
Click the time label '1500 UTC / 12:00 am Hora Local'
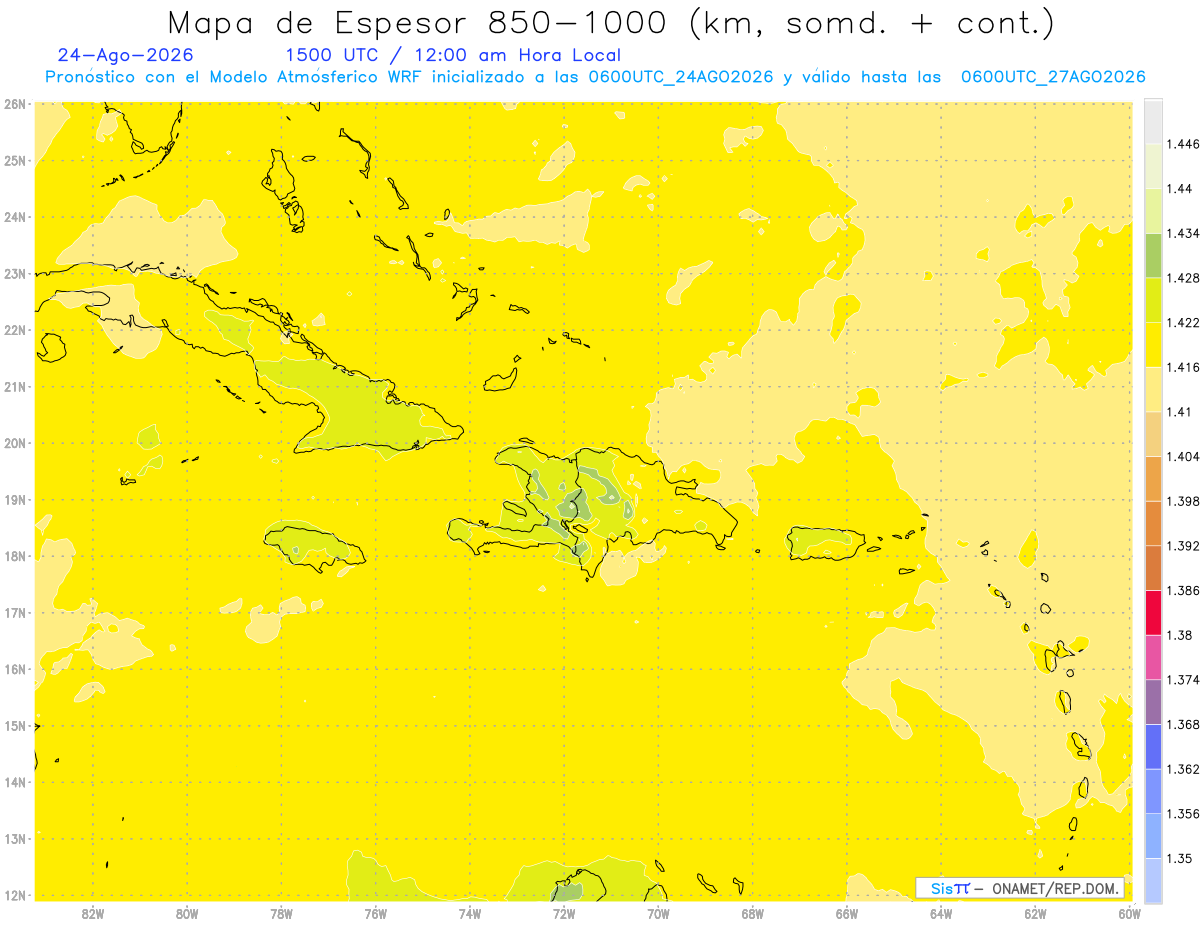pos(453,55)
